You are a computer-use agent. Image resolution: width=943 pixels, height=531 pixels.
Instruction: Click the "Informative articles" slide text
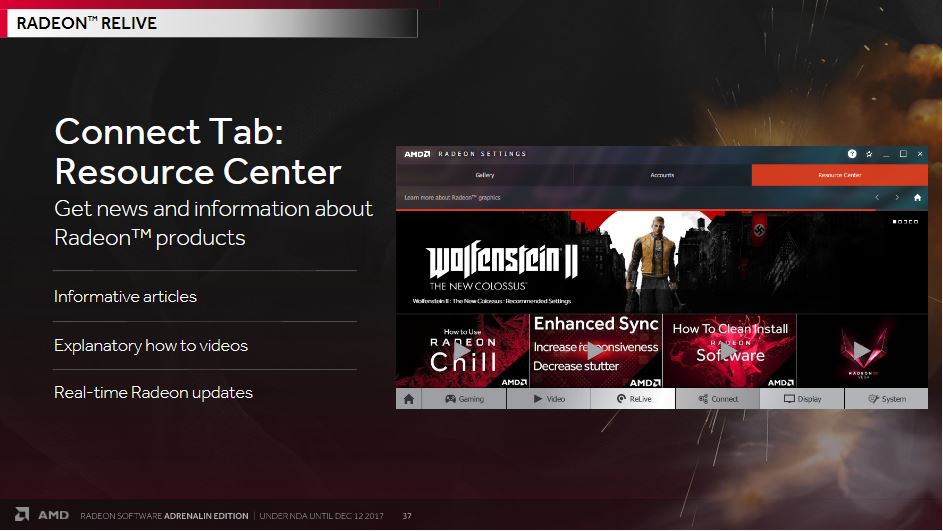click(x=125, y=296)
